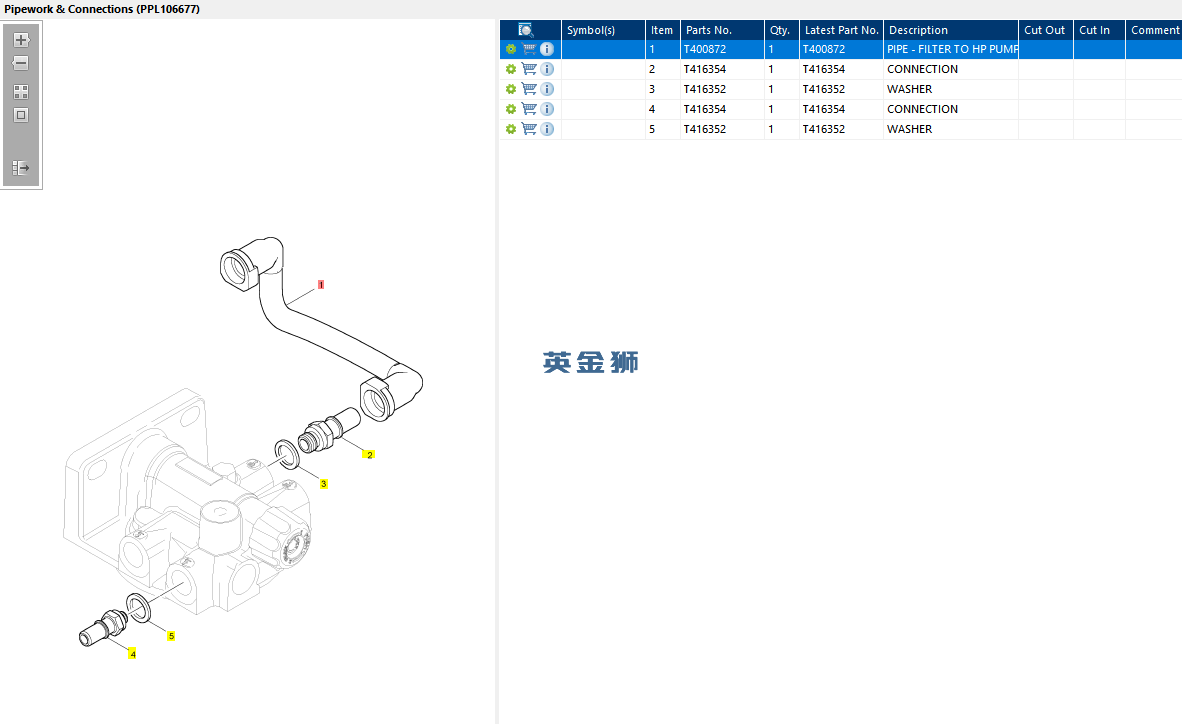Screen dimensions: 1182x724
Task: Add item 3 WASHER to cart
Action: [529, 89]
